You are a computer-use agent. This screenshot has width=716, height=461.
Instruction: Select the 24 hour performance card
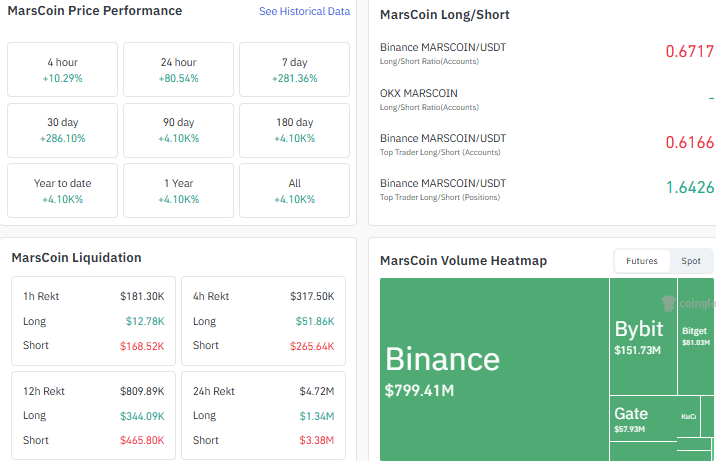(x=179, y=69)
